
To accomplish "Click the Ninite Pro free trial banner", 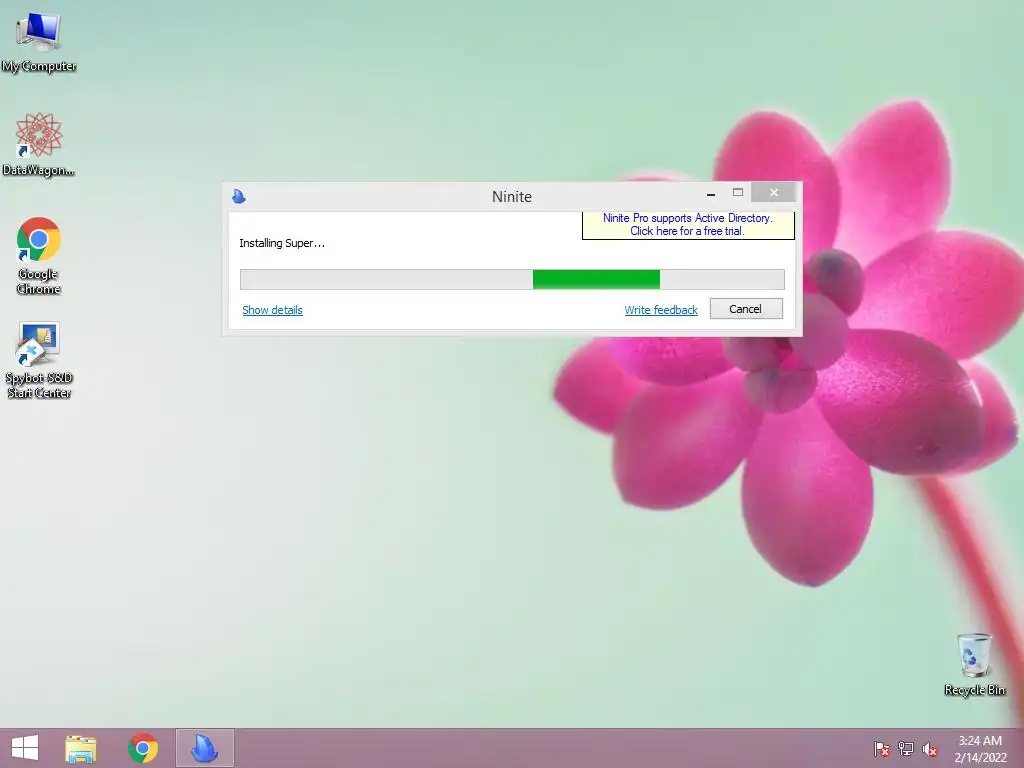I will (x=688, y=225).
